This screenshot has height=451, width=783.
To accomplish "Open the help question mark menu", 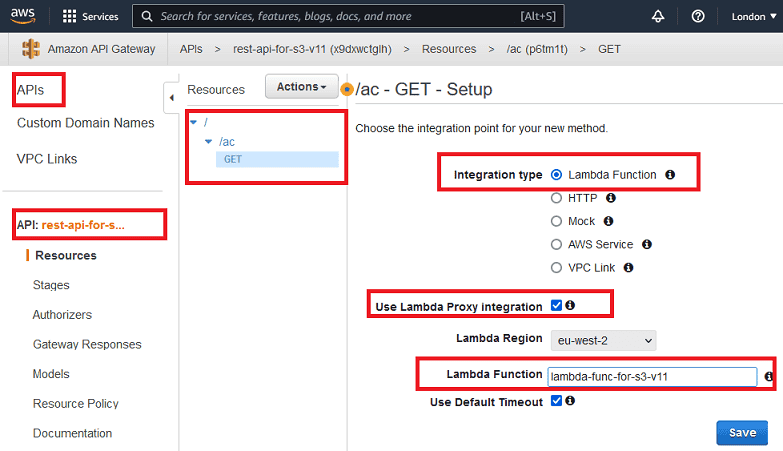I will tap(698, 17).
